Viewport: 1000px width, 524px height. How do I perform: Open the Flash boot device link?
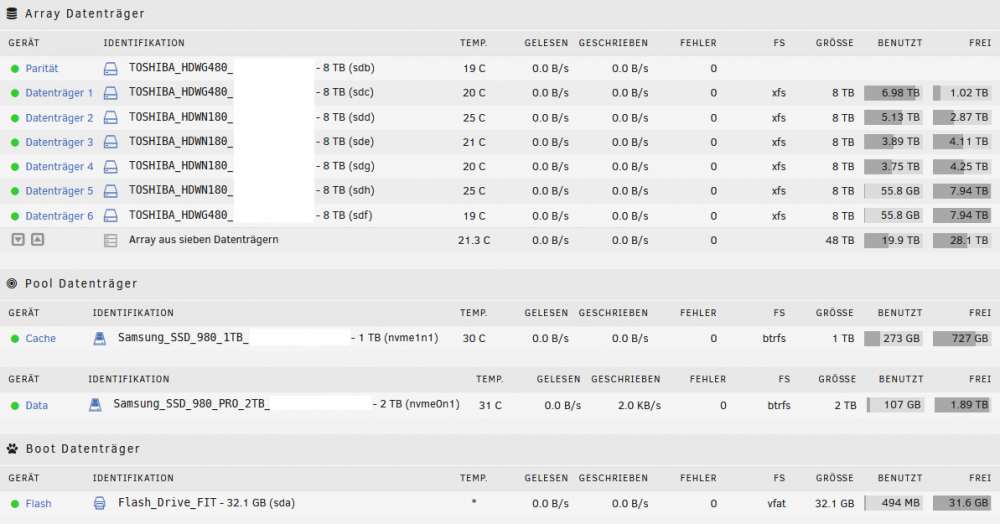tap(38, 504)
